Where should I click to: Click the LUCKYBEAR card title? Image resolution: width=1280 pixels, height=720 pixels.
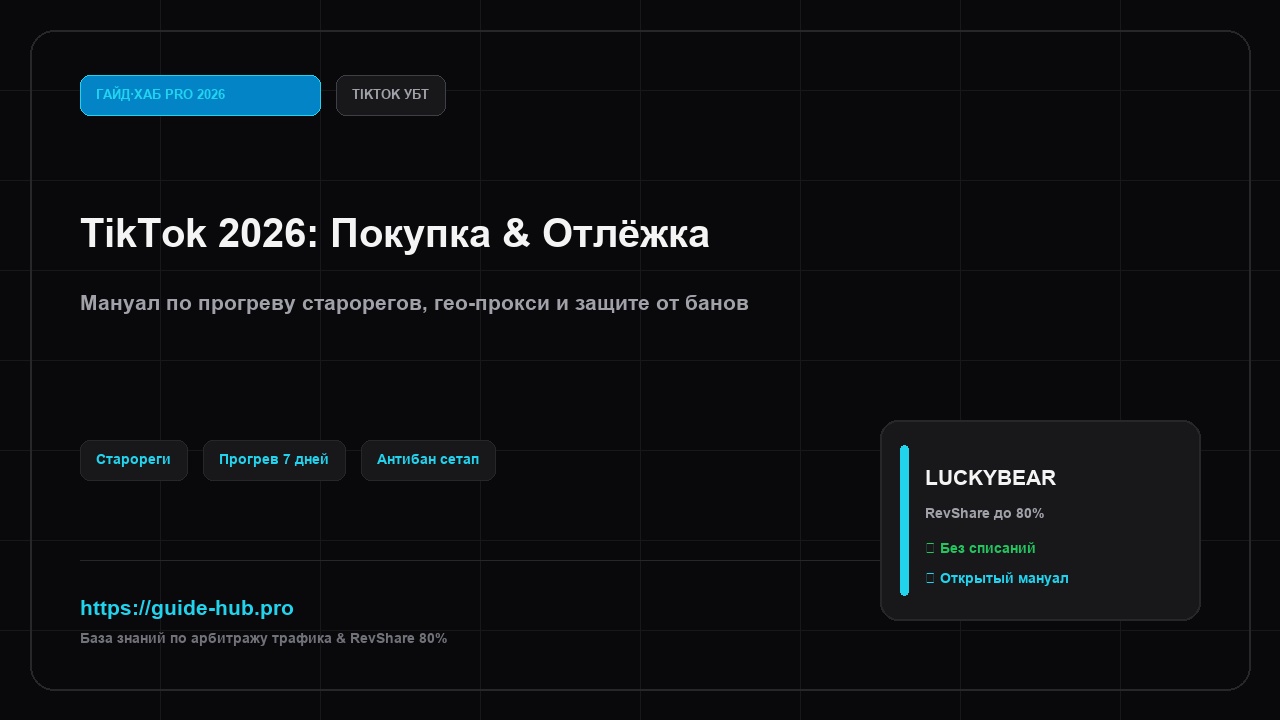coord(990,478)
